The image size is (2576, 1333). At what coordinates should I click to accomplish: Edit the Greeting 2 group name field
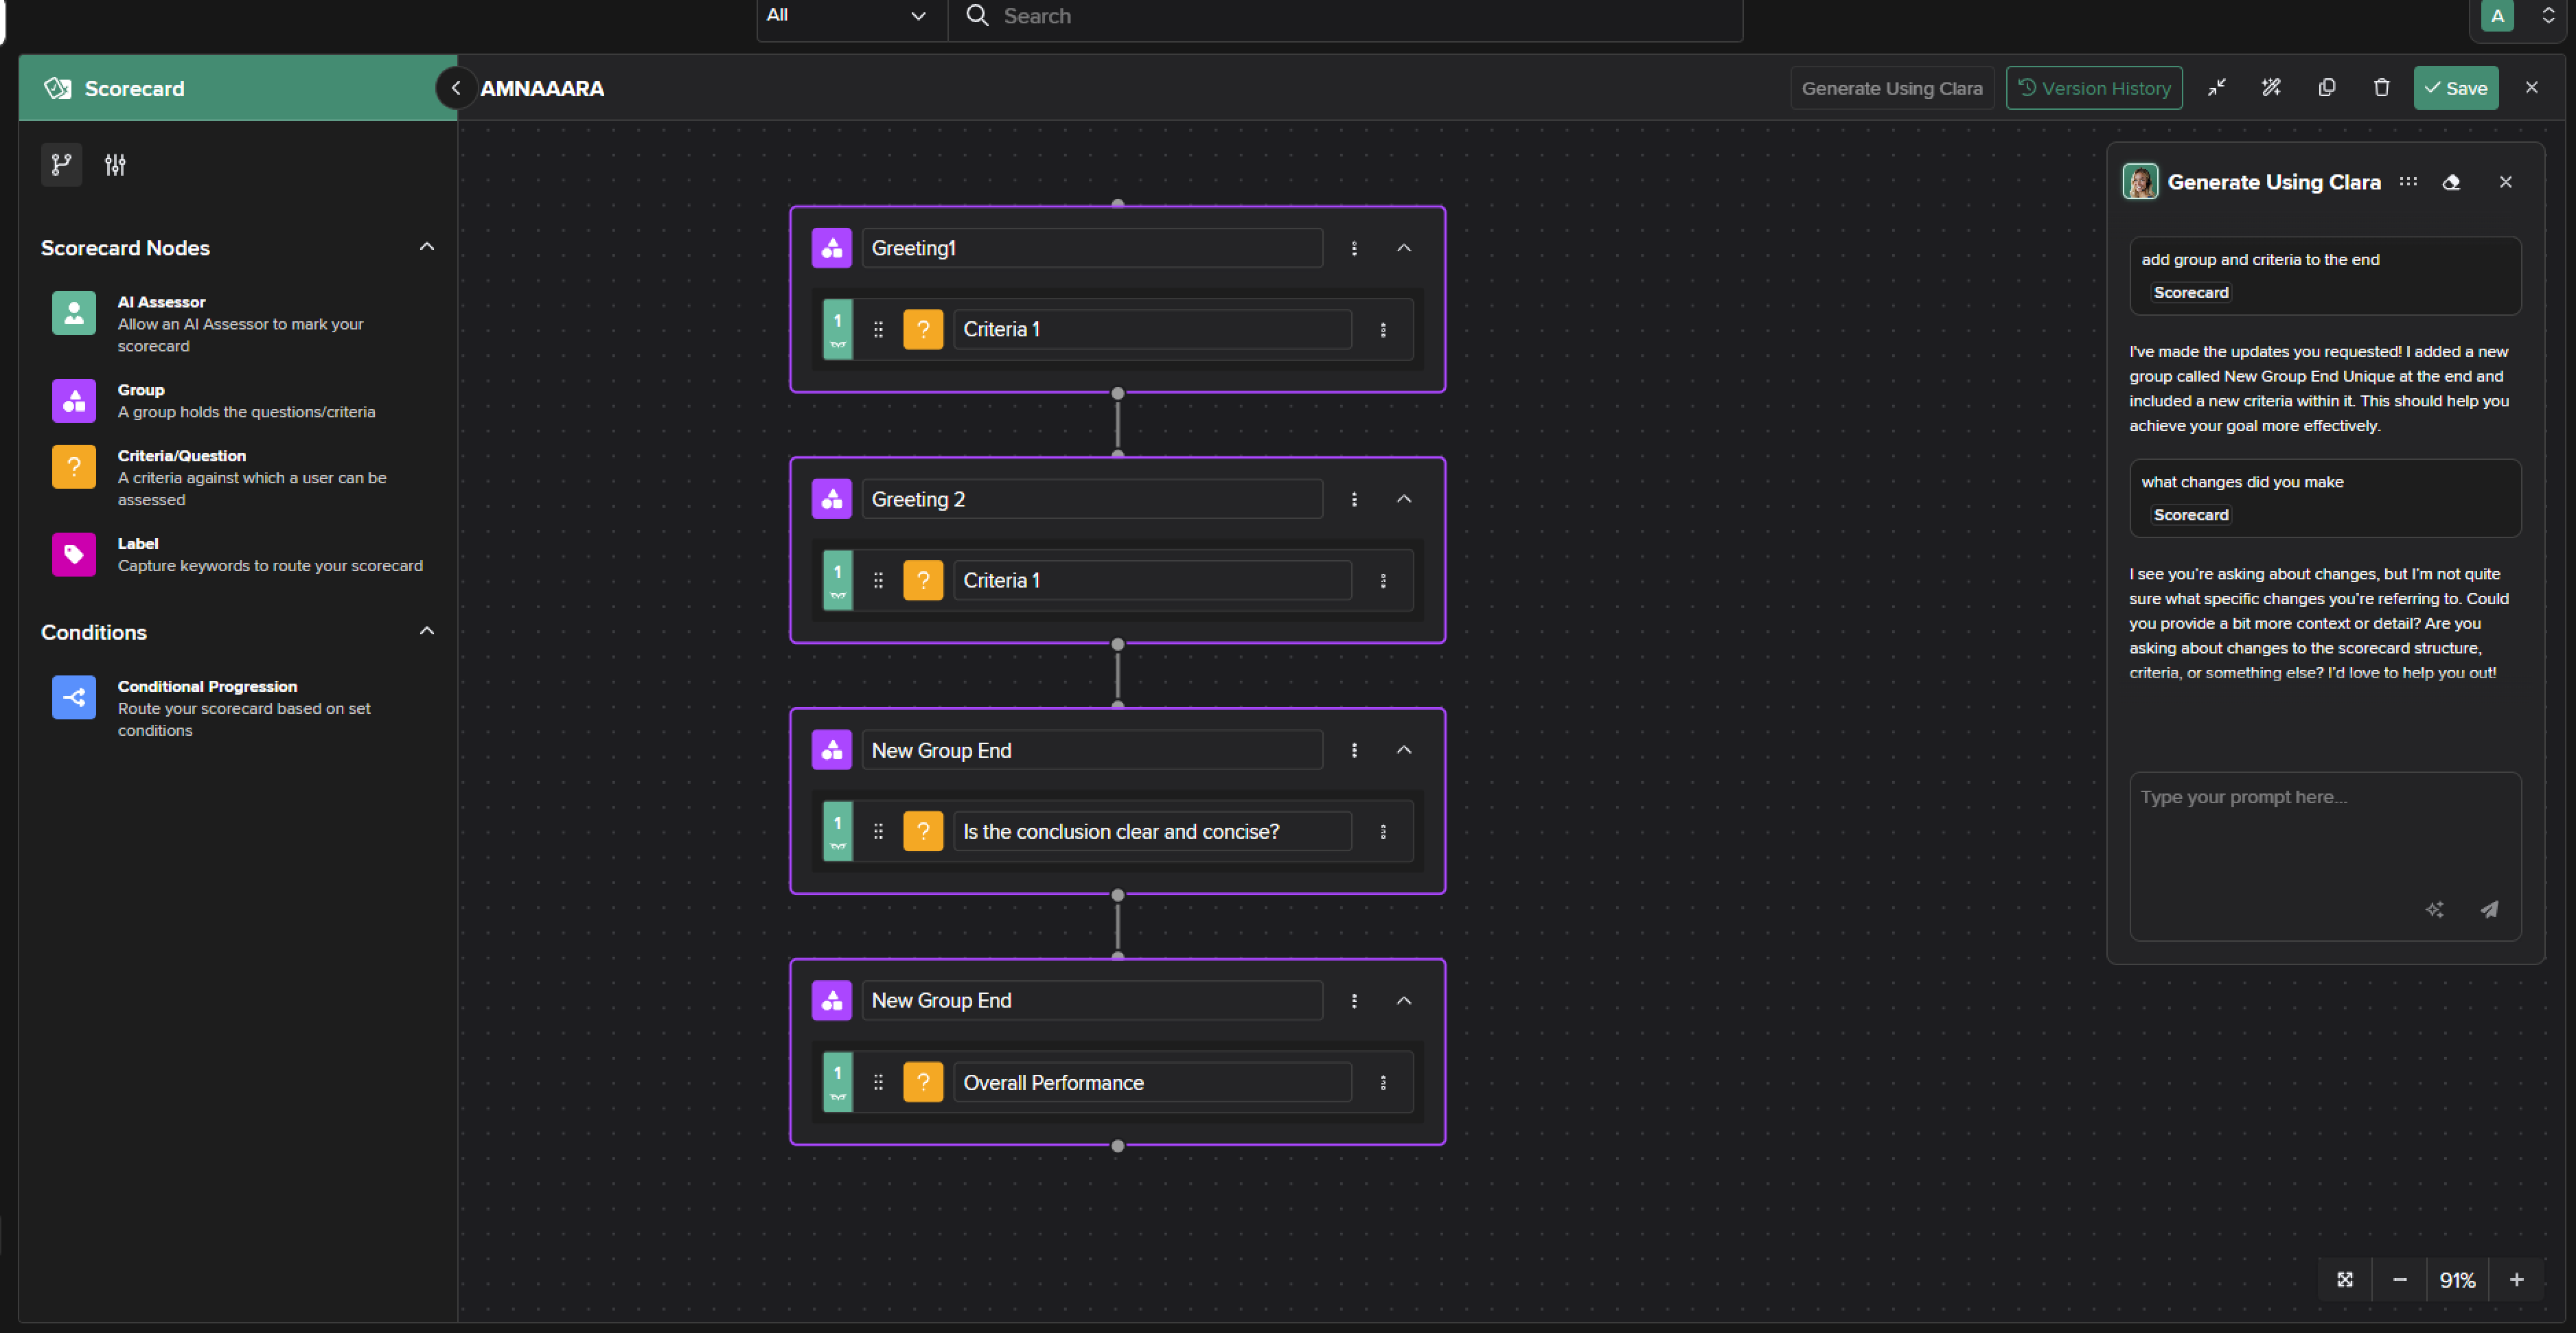click(1092, 499)
